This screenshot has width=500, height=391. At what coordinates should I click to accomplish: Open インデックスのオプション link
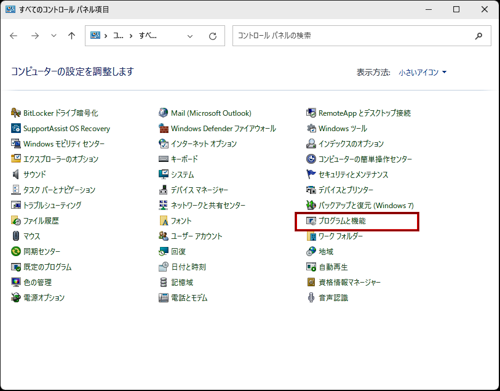[351, 144]
